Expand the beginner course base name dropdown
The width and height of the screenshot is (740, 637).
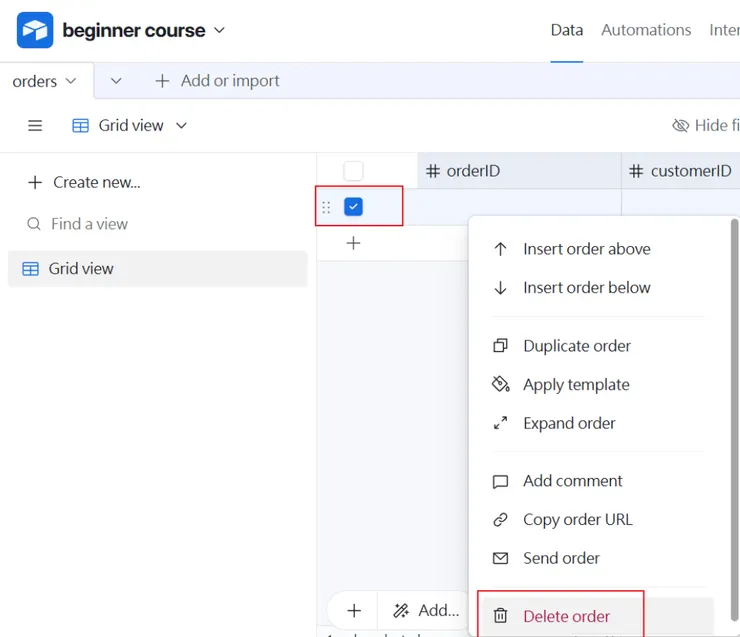coord(220,31)
